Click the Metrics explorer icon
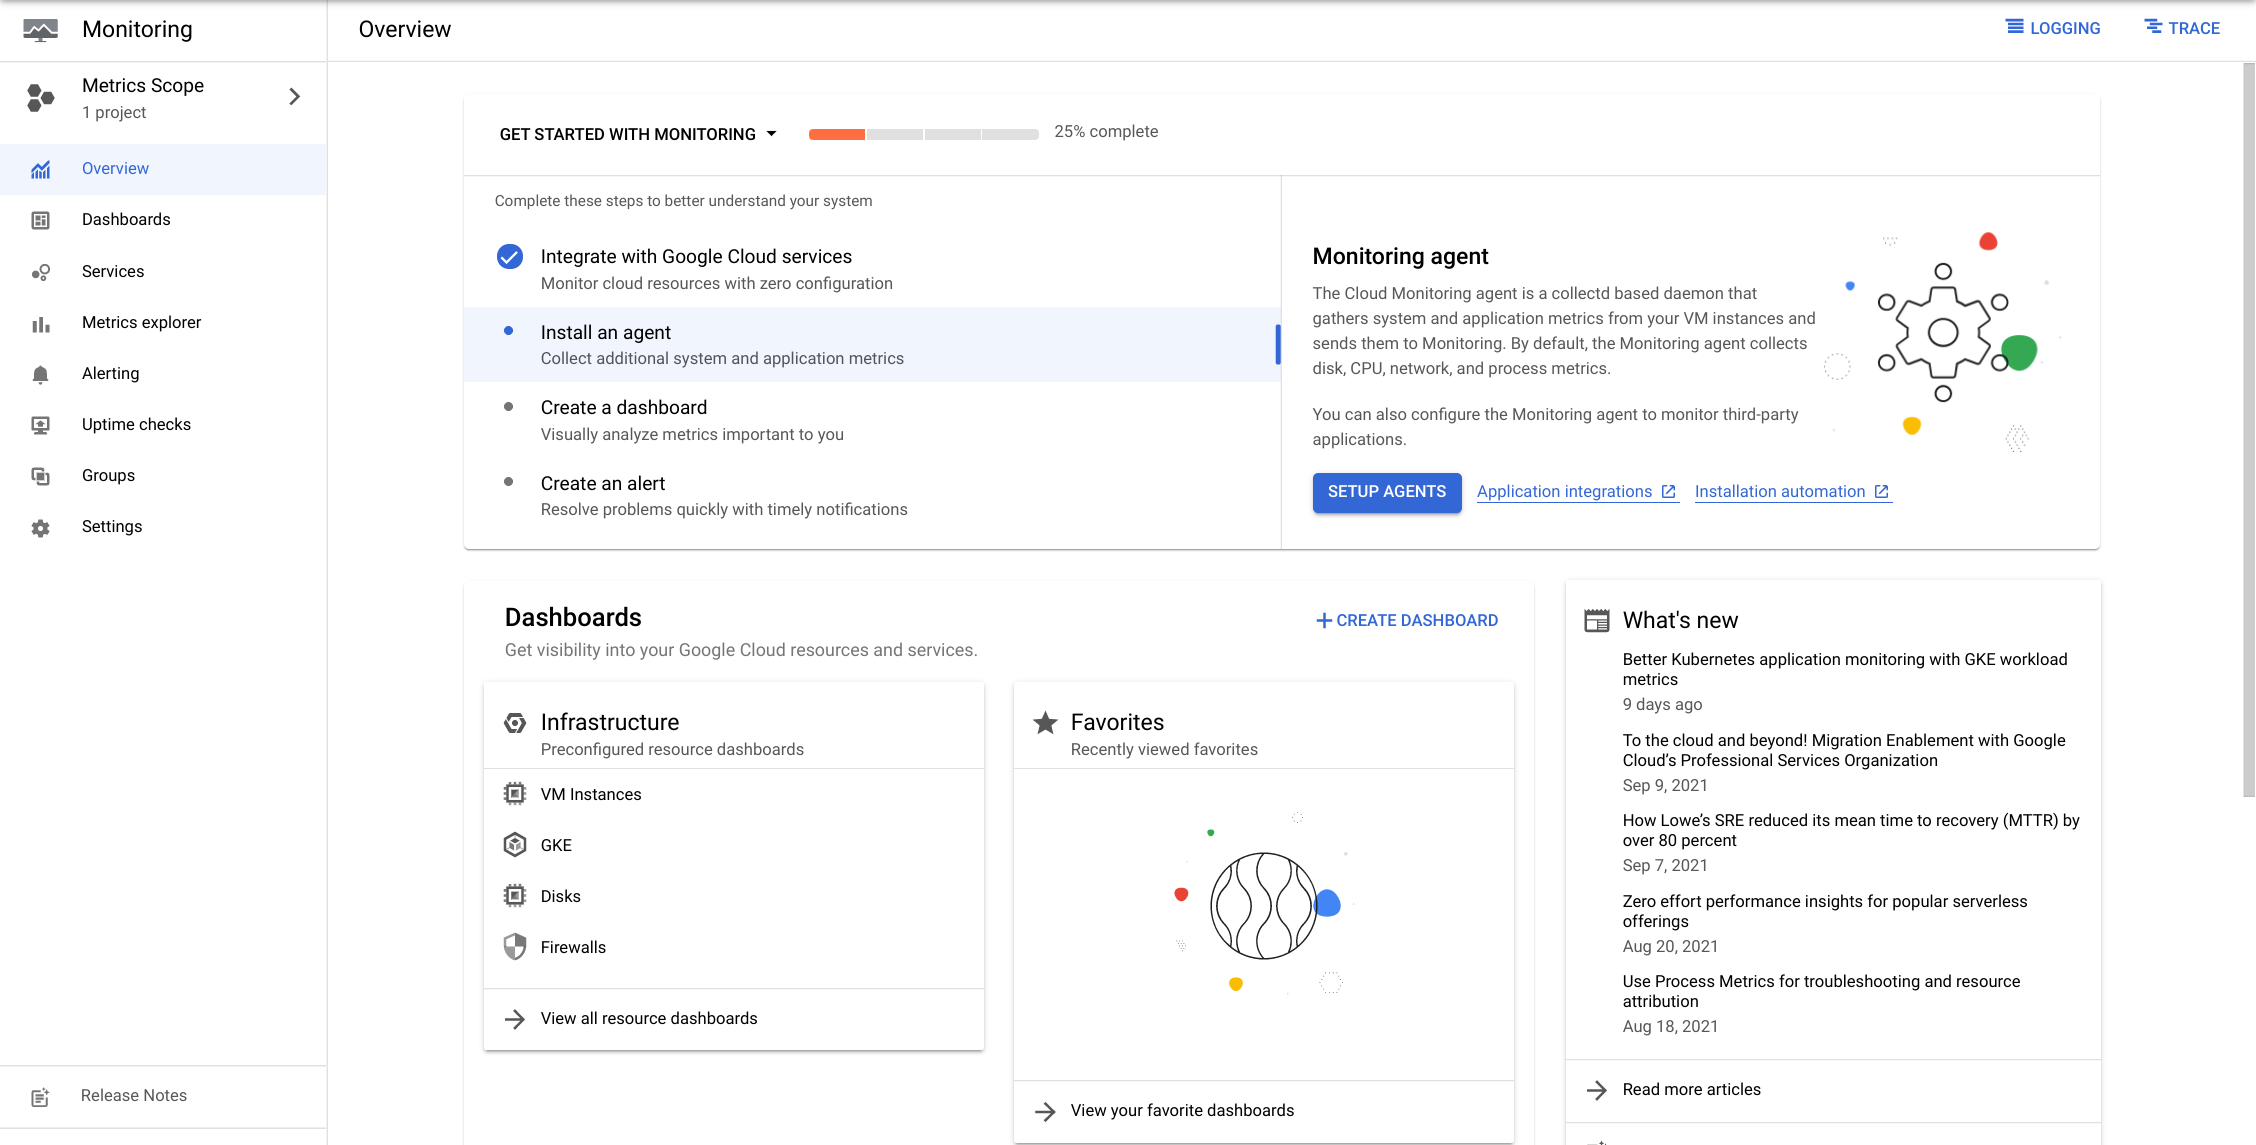 pyautogui.click(x=41, y=321)
